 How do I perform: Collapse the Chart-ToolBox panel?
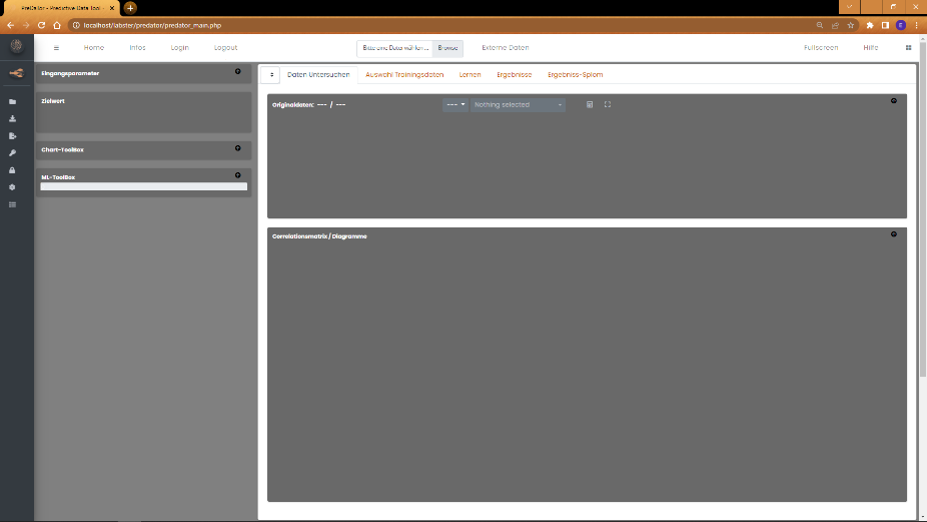pyautogui.click(x=237, y=148)
